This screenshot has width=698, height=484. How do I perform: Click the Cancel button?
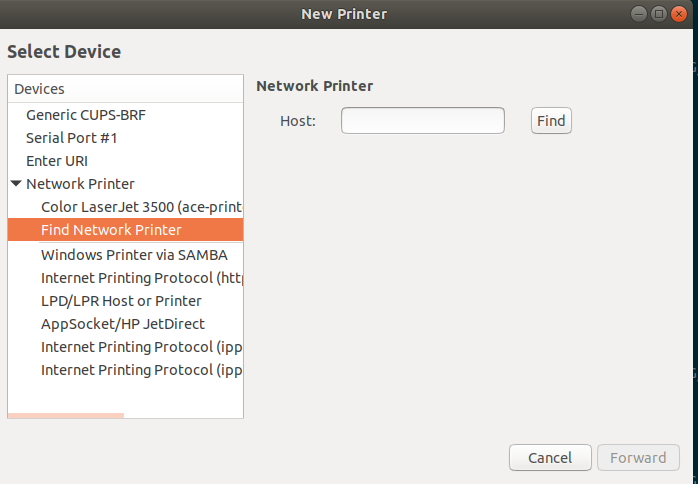click(x=550, y=458)
